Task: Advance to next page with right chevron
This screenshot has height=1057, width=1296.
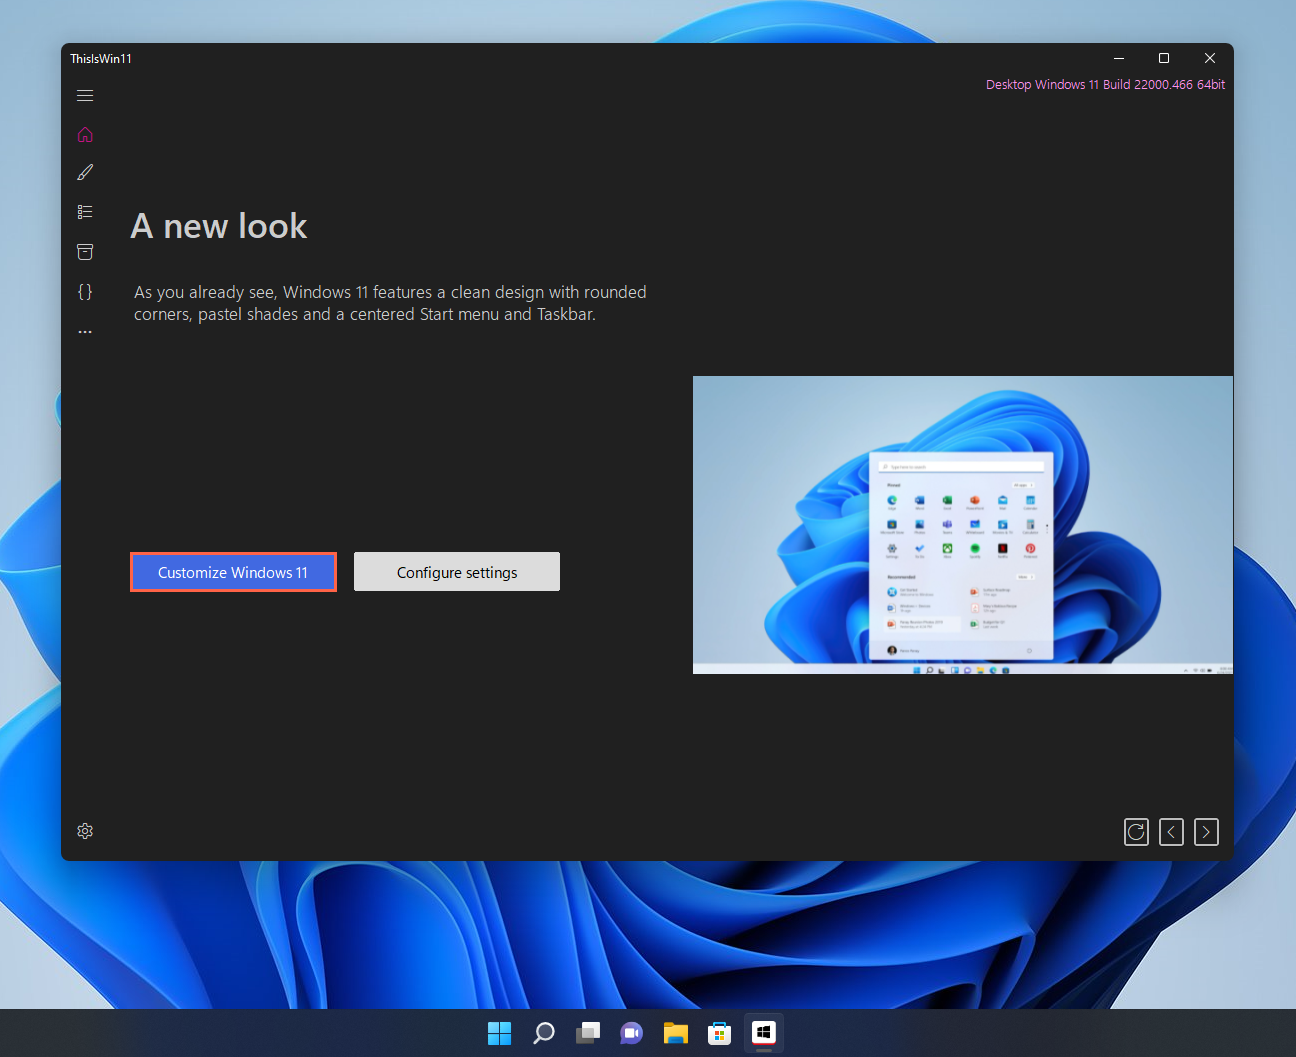Action: (x=1206, y=832)
